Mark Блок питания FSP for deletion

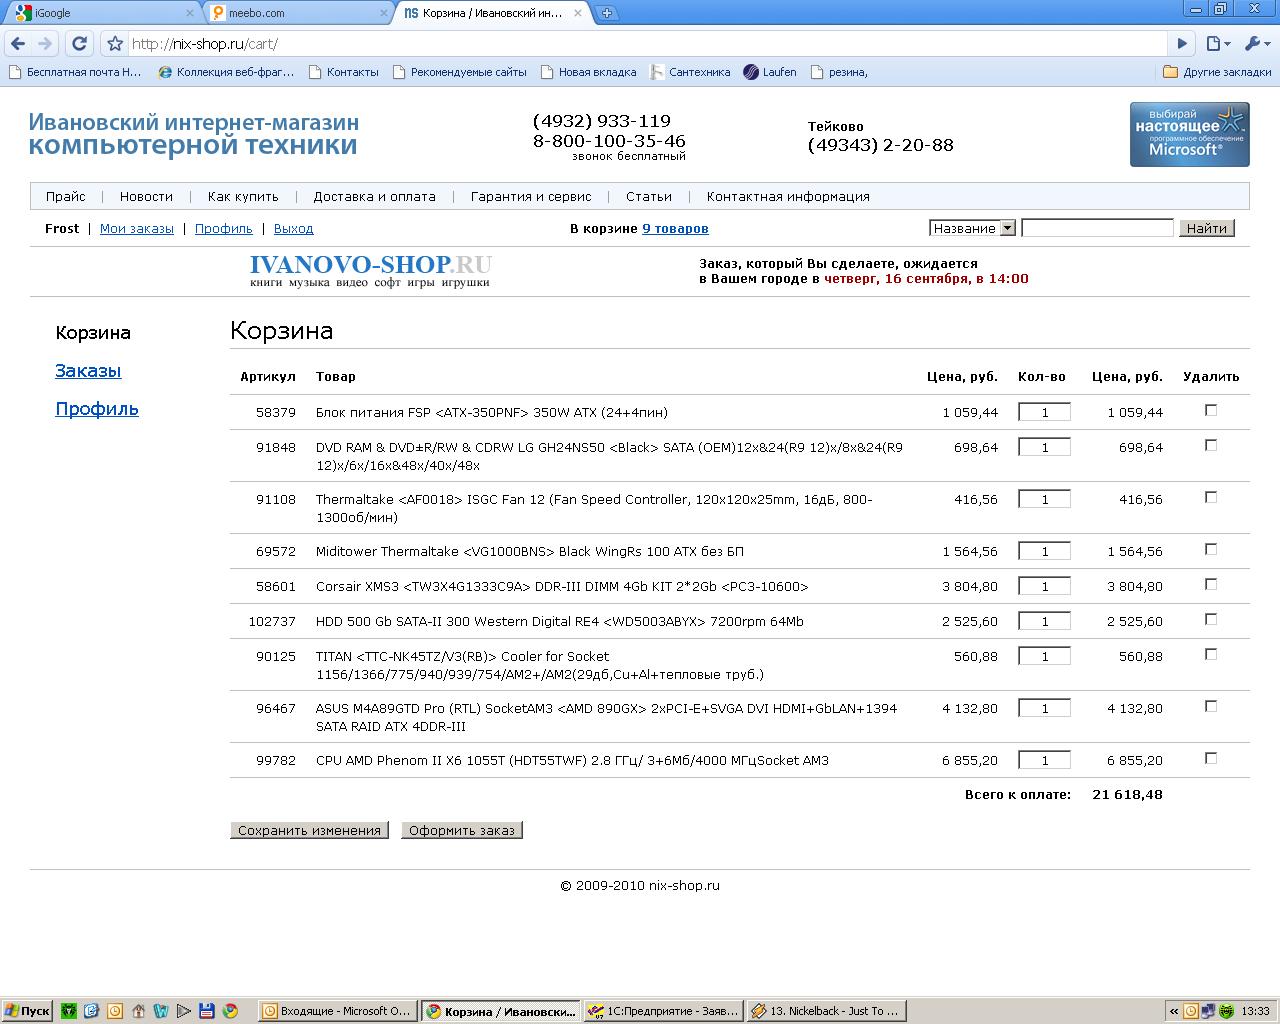coord(1211,410)
